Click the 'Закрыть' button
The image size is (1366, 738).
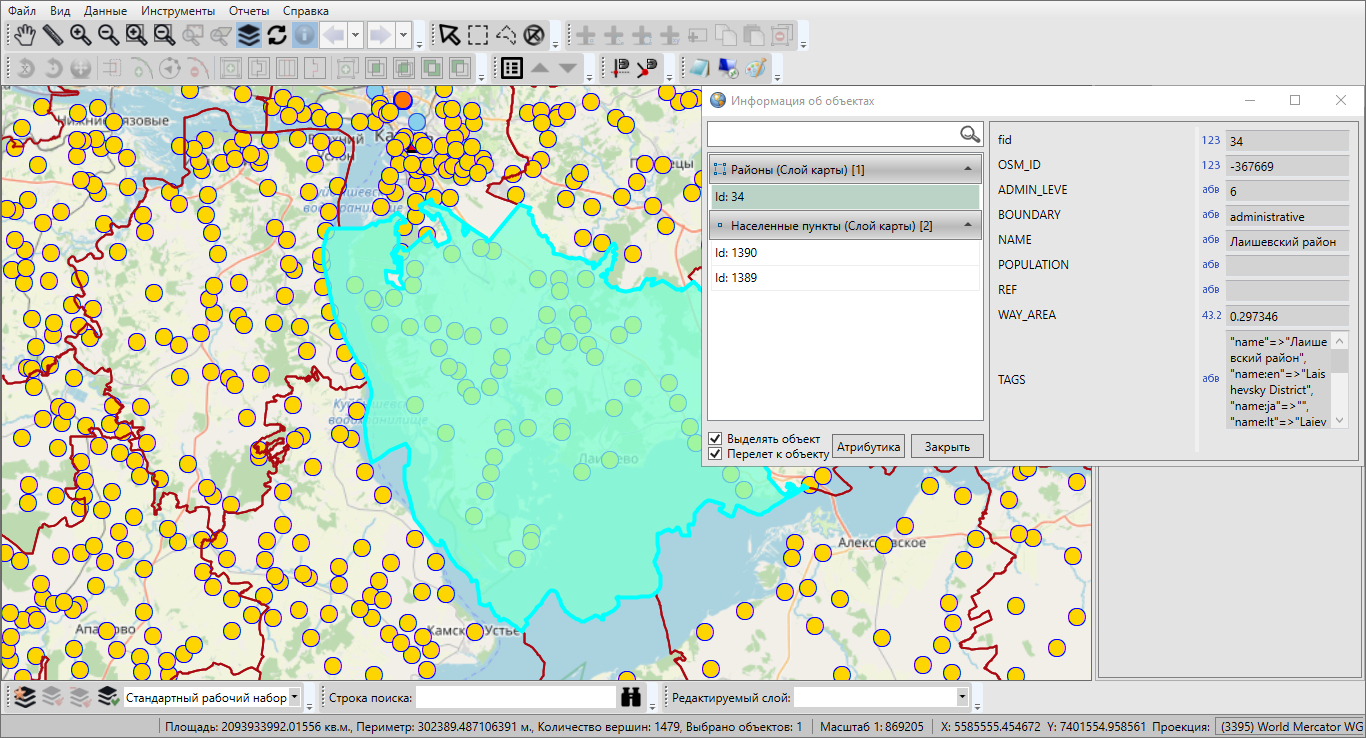click(946, 446)
